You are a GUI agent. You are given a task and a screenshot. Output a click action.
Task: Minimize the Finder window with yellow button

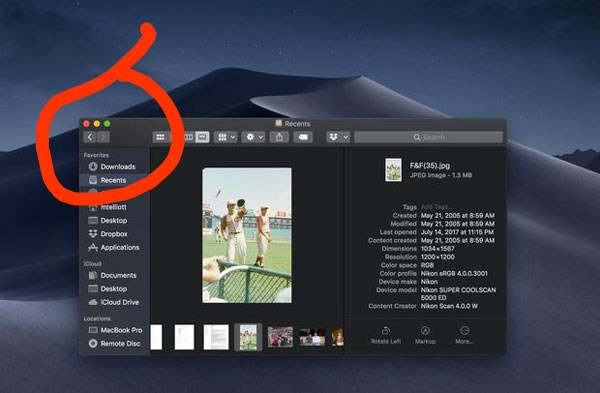click(97, 124)
